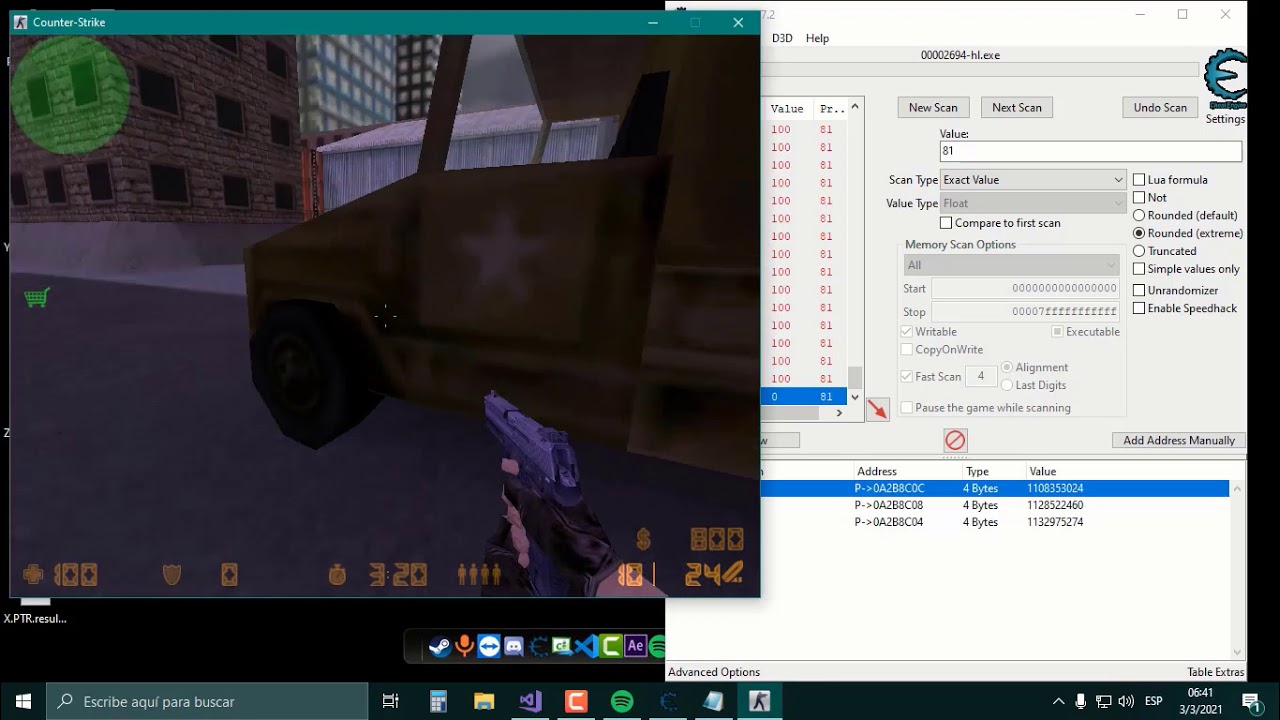Select address row P->0A2B8C0C
Screen dimensions: 1280x720
pyautogui.click(x=995, y=488)
